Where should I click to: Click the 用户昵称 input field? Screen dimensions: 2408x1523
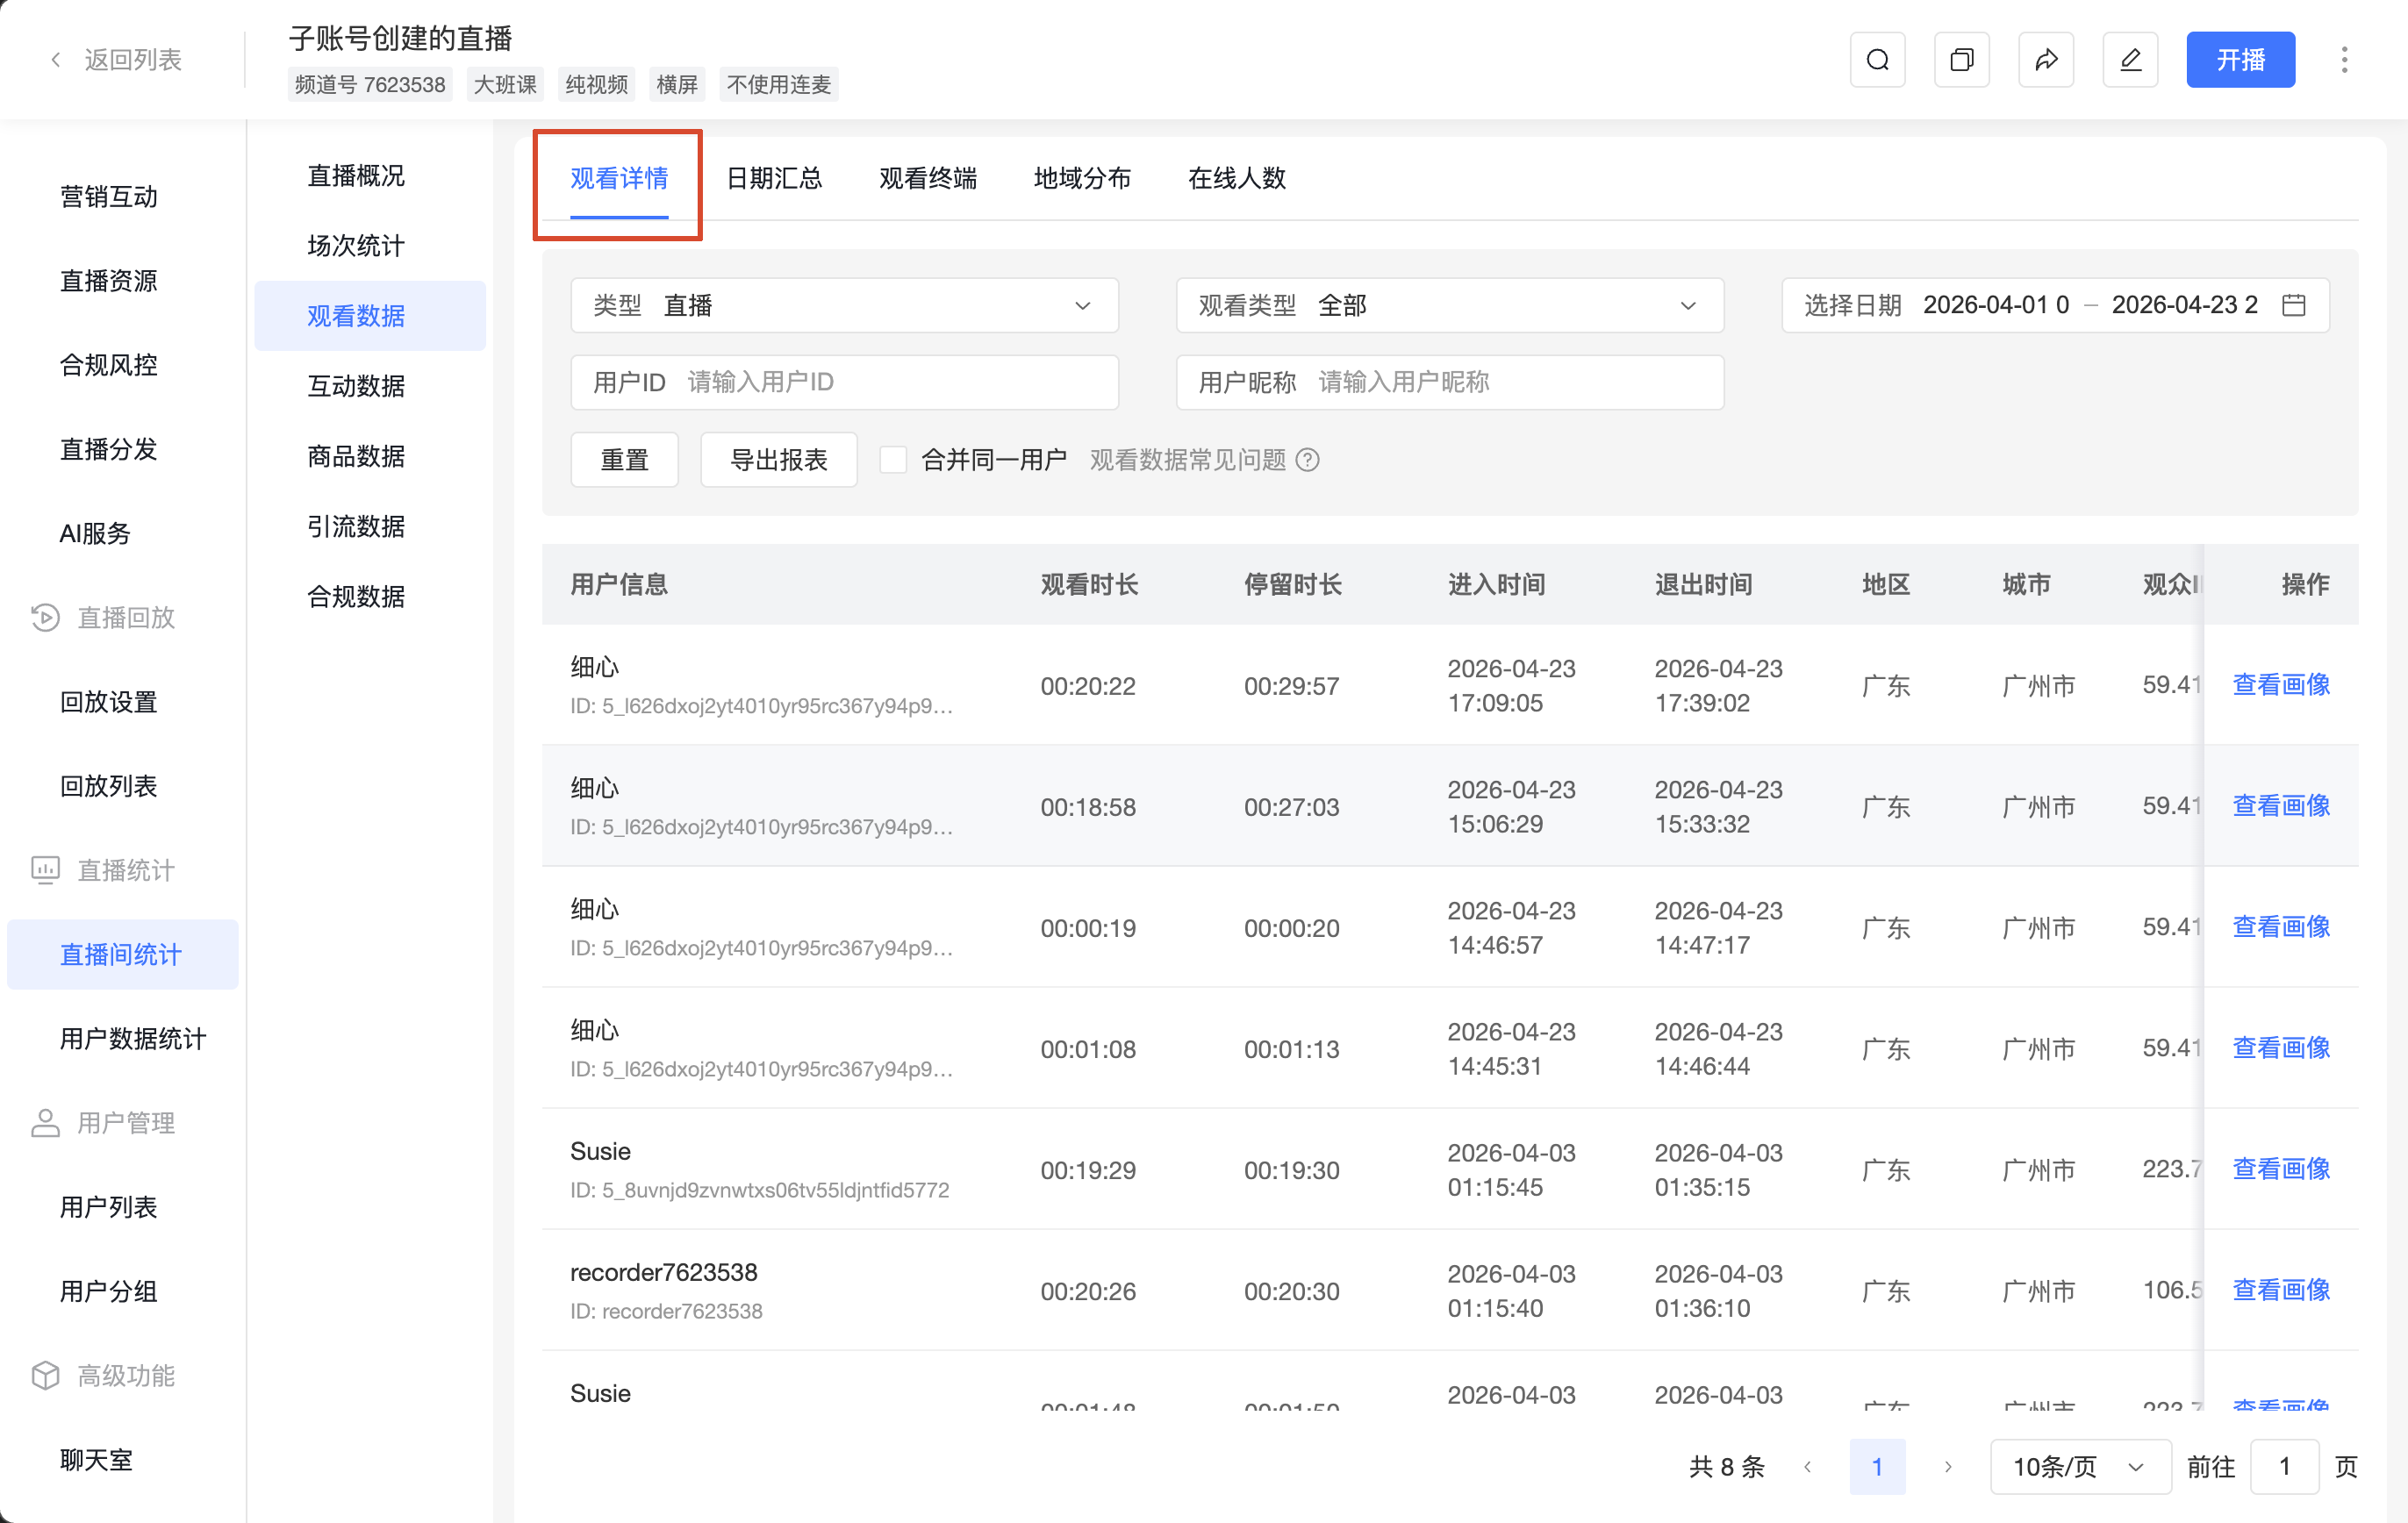point(1450,382)
